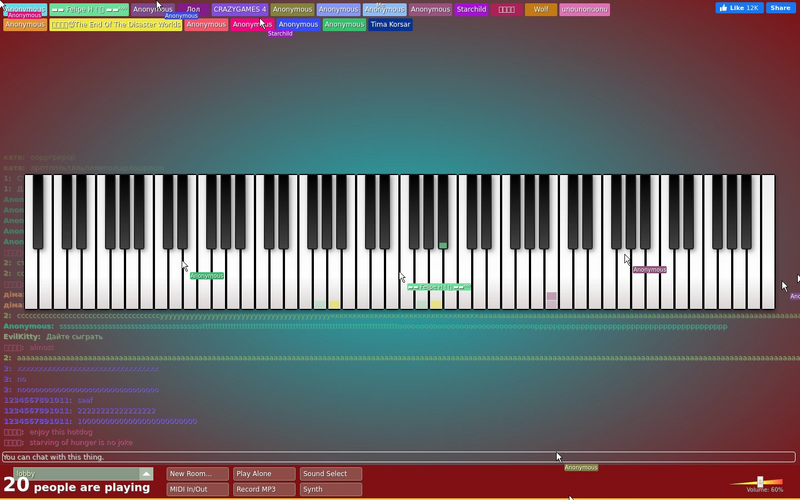Adjust the volume slider handle

[760, 482]
